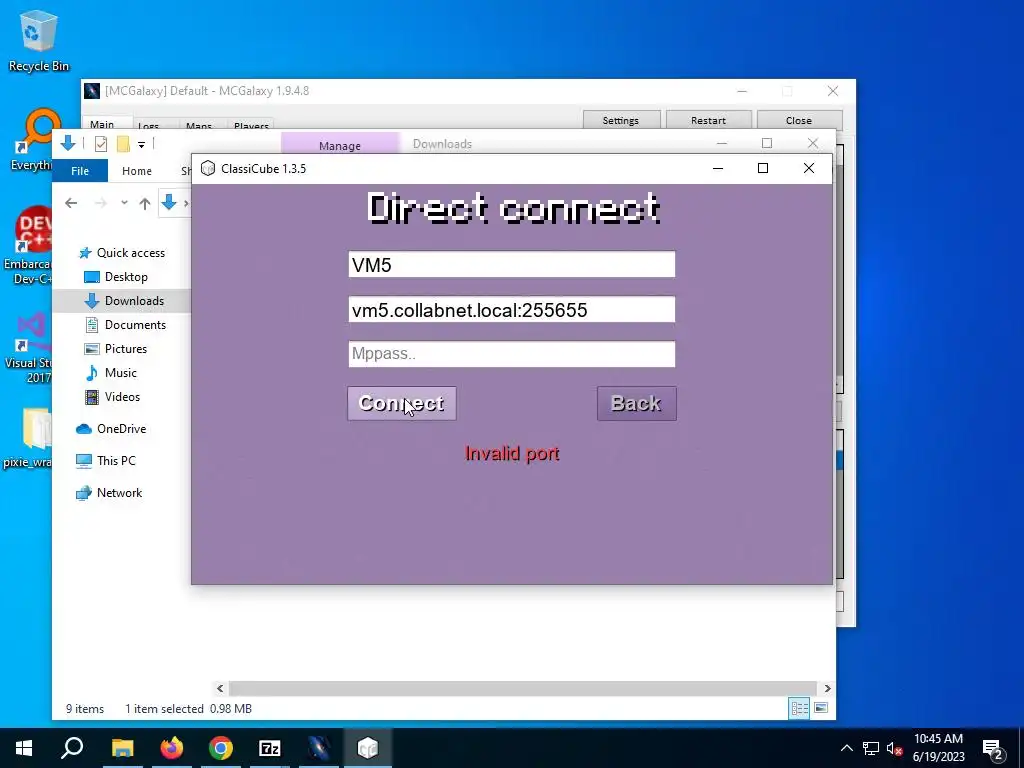The image size is (1024, 768).
Task: Edit the server address vm5.collabnet.local:255655 field
Action: pos(511,310)
